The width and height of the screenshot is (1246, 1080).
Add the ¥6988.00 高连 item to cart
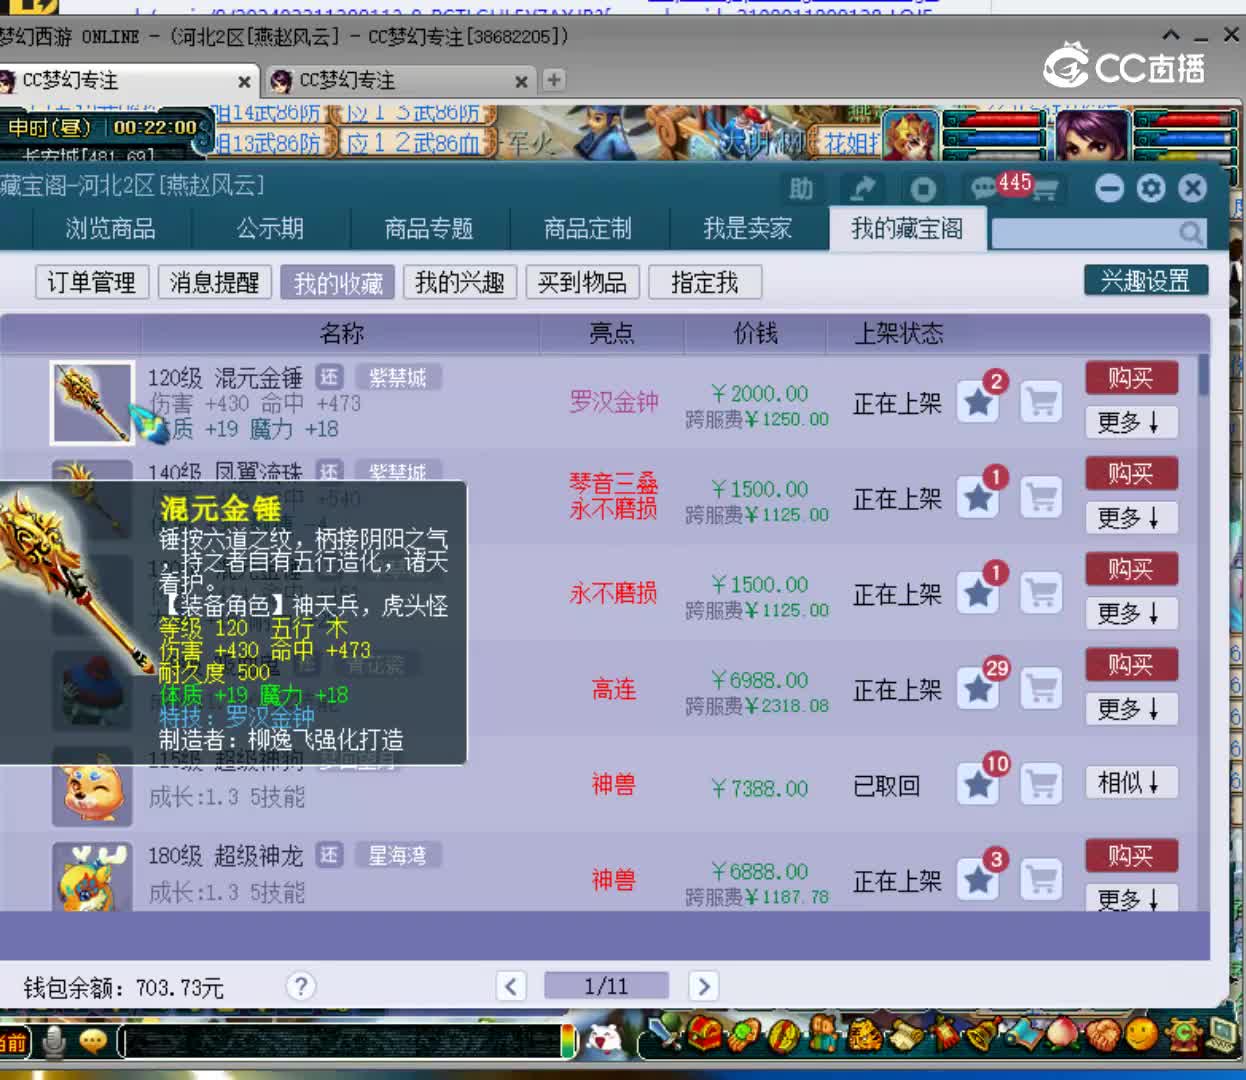(1041, 689)
